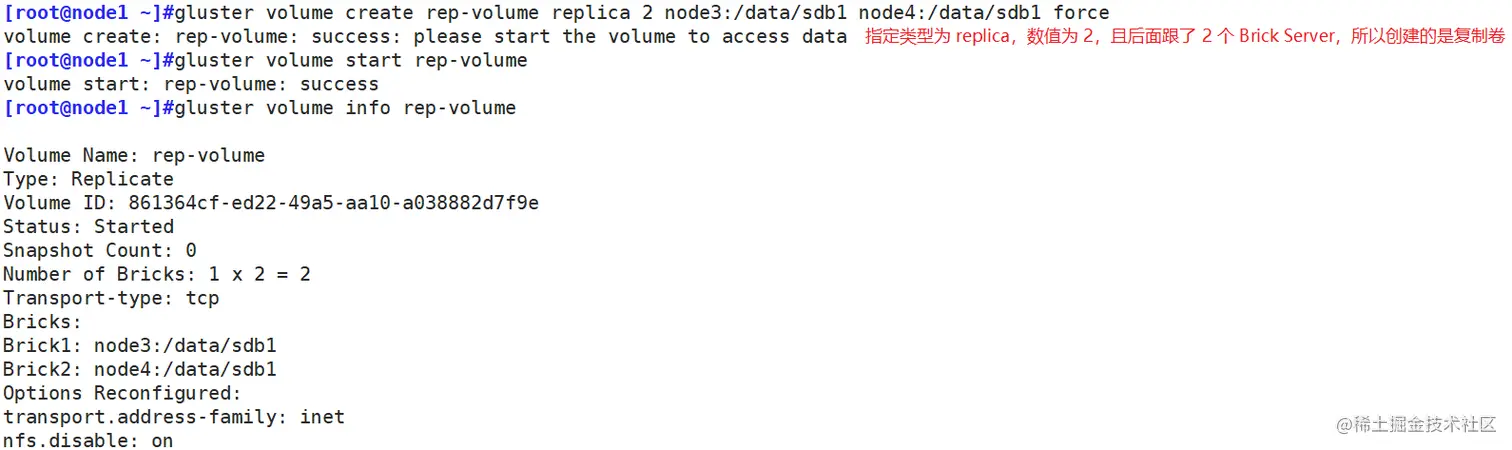
Task: Click the Volume ID value text
Action: (x=333, y=203)
